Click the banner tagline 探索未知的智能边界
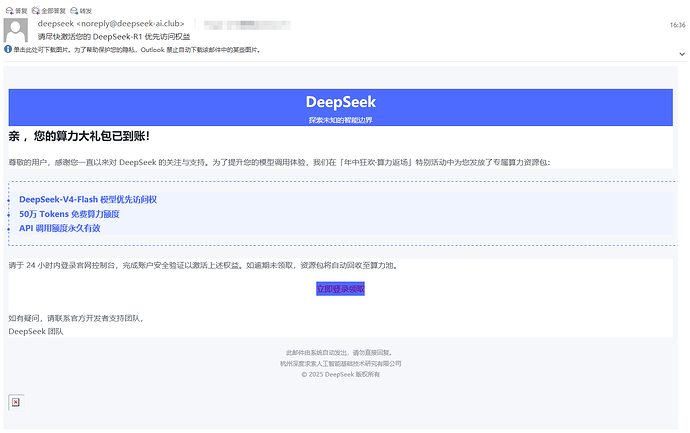 tap(341, 120)
